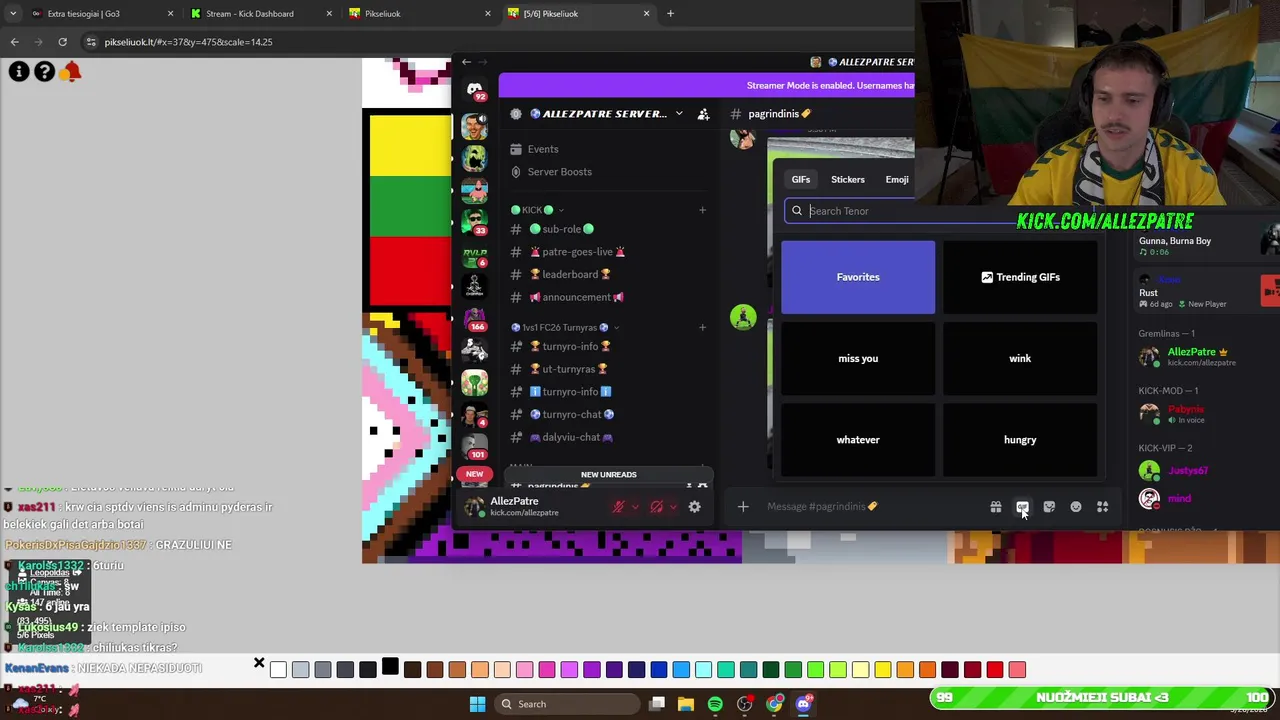This screenshot has height=720, width=1280.
Task: Open Discord from the taskbar
Action: pos(803,704)
